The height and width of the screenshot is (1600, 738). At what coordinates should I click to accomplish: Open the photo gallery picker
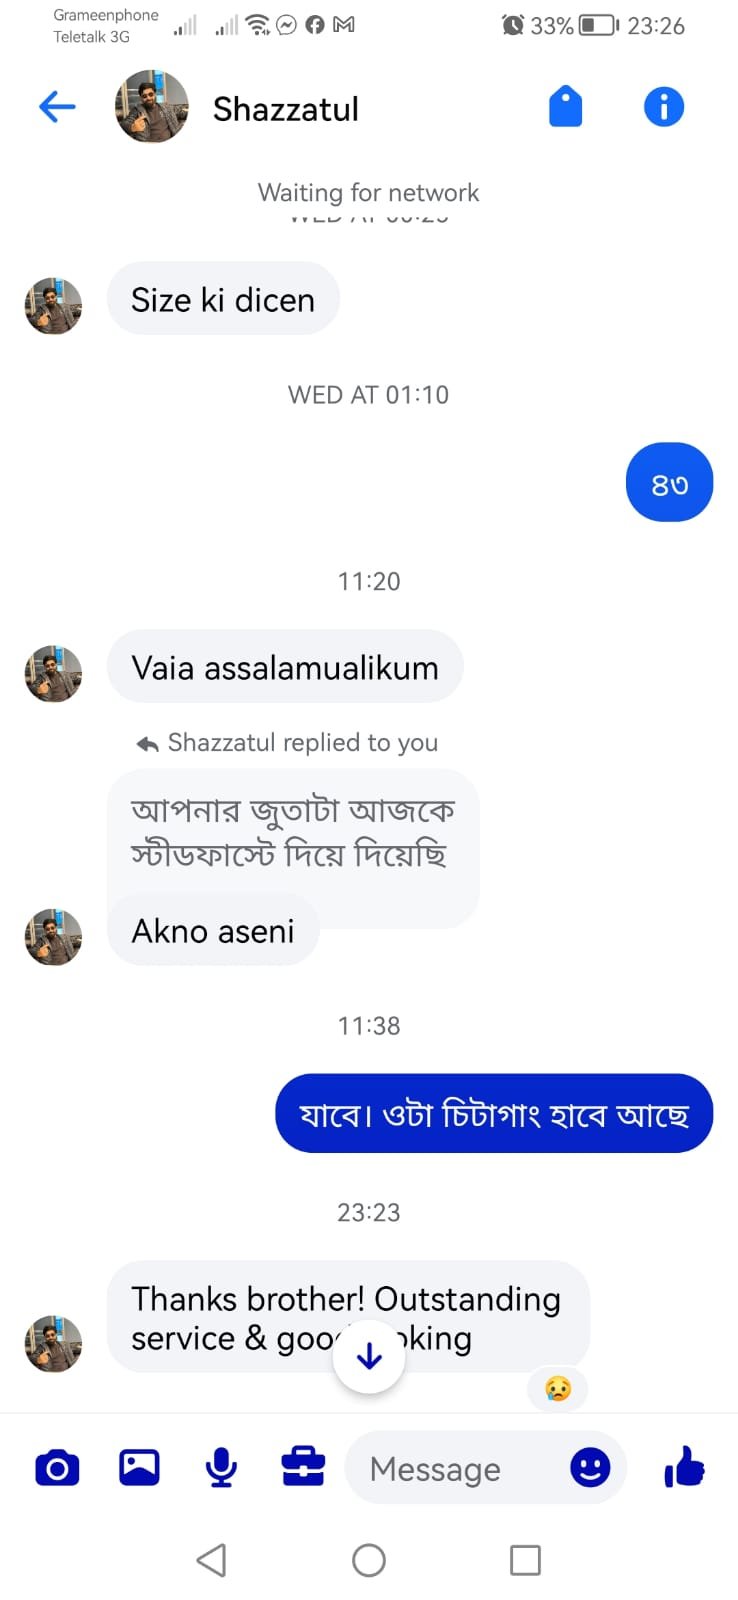click(139, 1467)
